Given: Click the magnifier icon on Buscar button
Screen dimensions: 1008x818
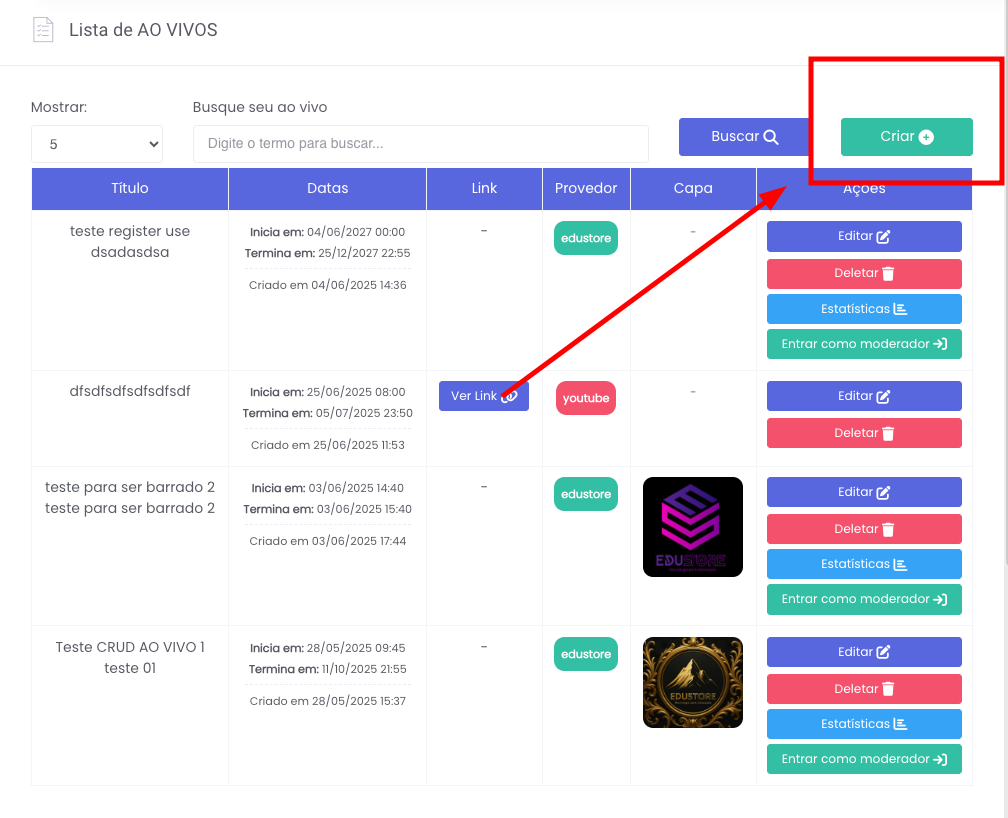Looking at the screenshot, I should [770, 137].
